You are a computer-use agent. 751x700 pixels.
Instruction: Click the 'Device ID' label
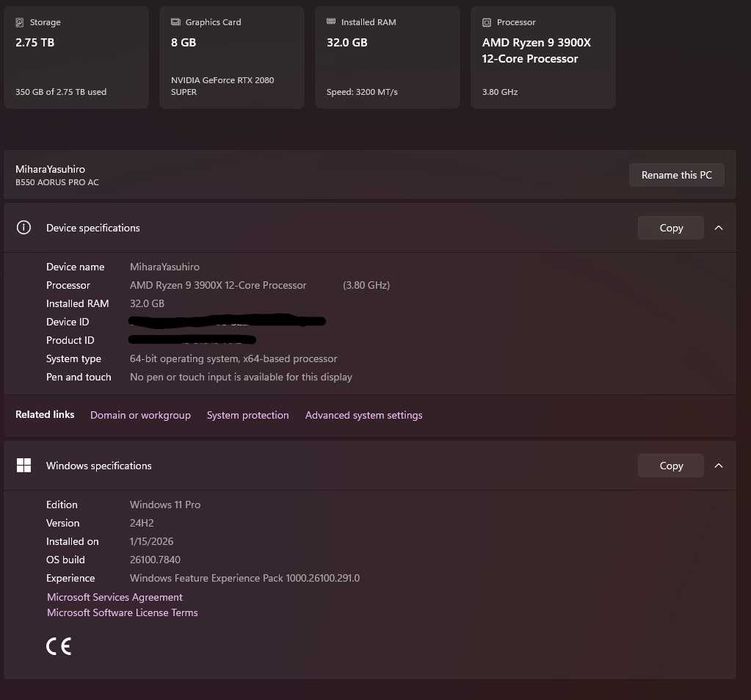[68, 322]
